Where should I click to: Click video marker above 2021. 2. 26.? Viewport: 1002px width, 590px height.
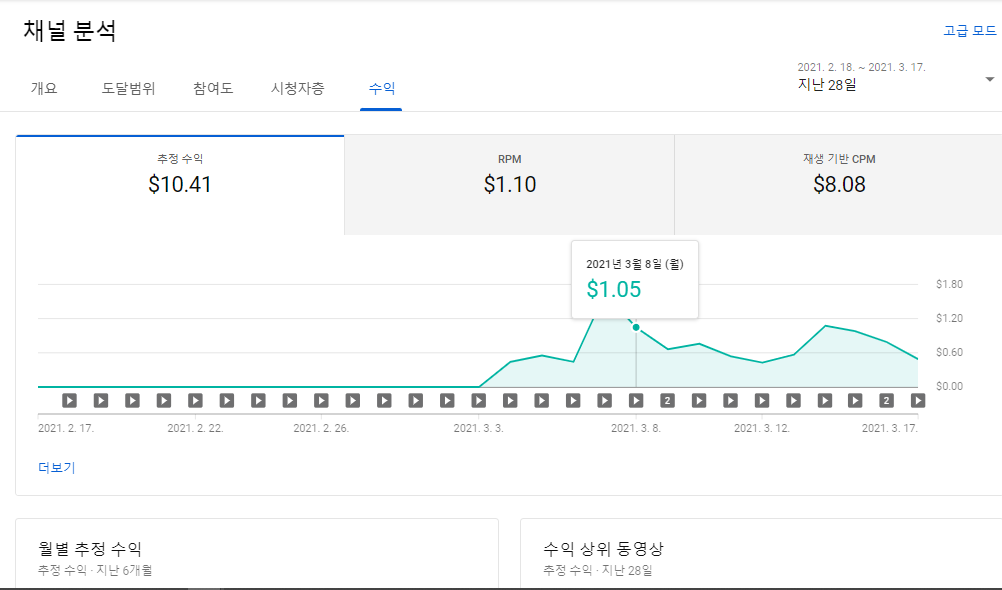click(321, 401)
